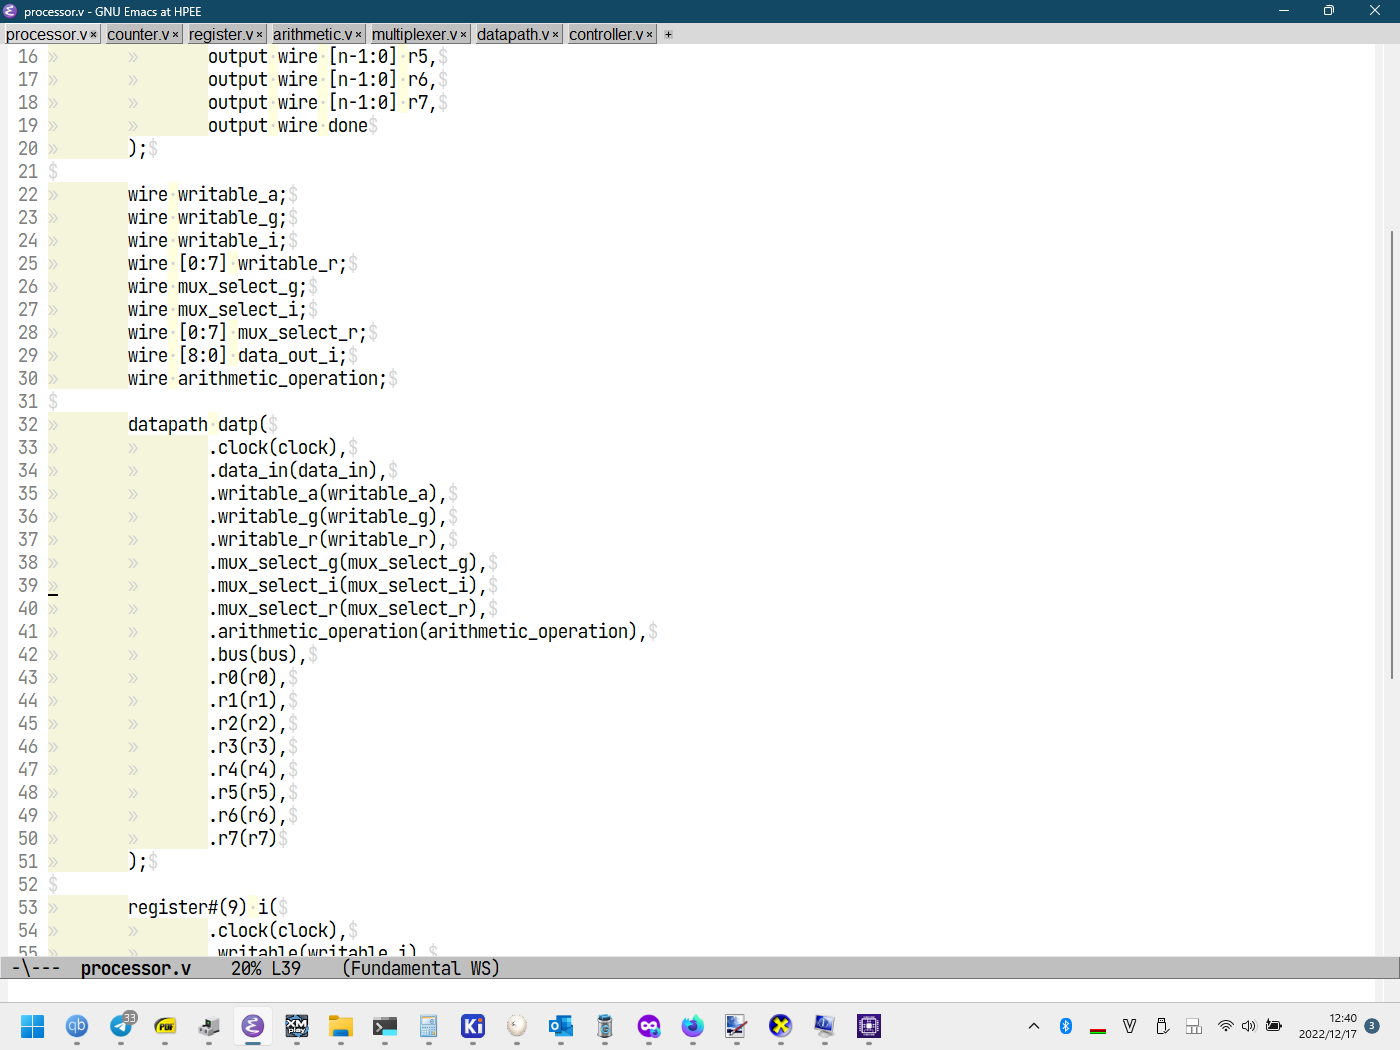
Task: Click the red-green bar tray icon
Action: [1098, 1028]
